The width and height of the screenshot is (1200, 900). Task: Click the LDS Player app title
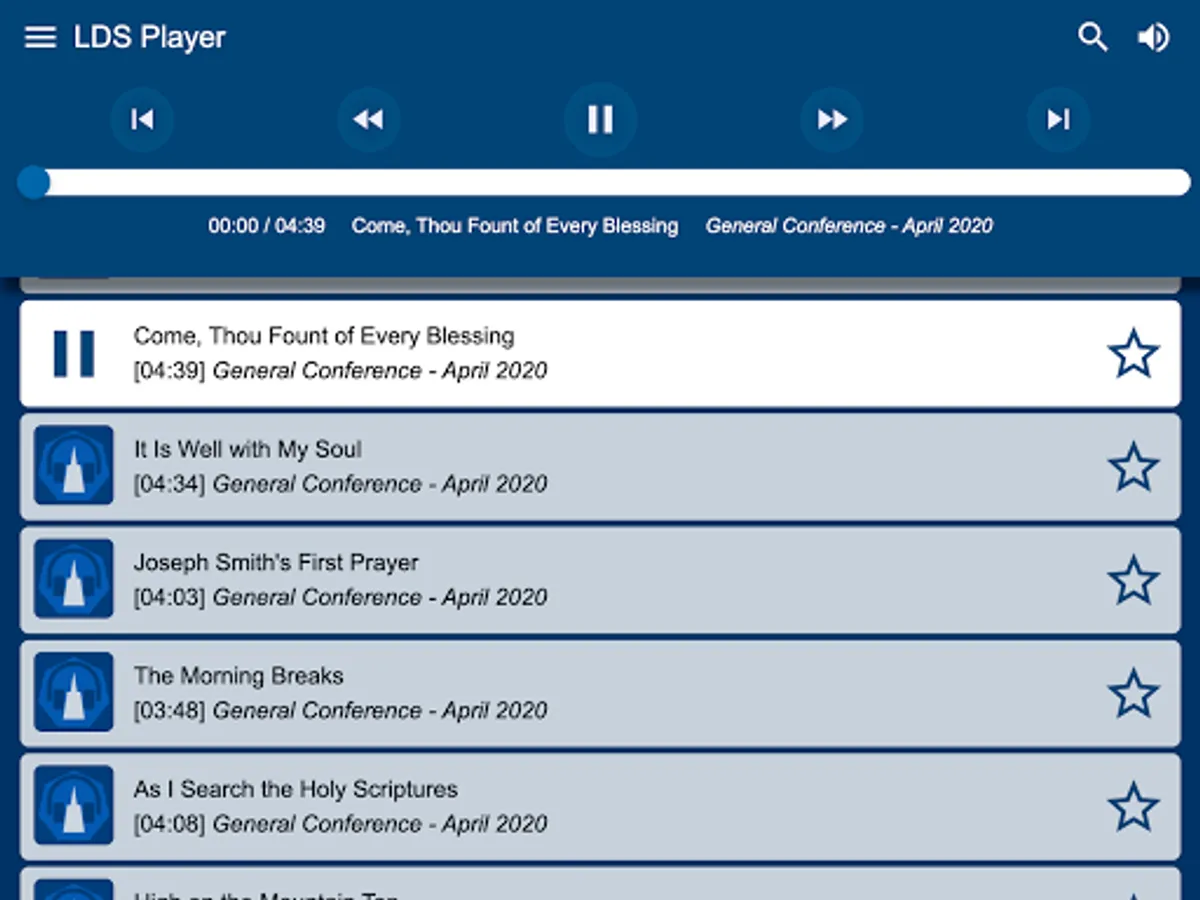point(150,38)
